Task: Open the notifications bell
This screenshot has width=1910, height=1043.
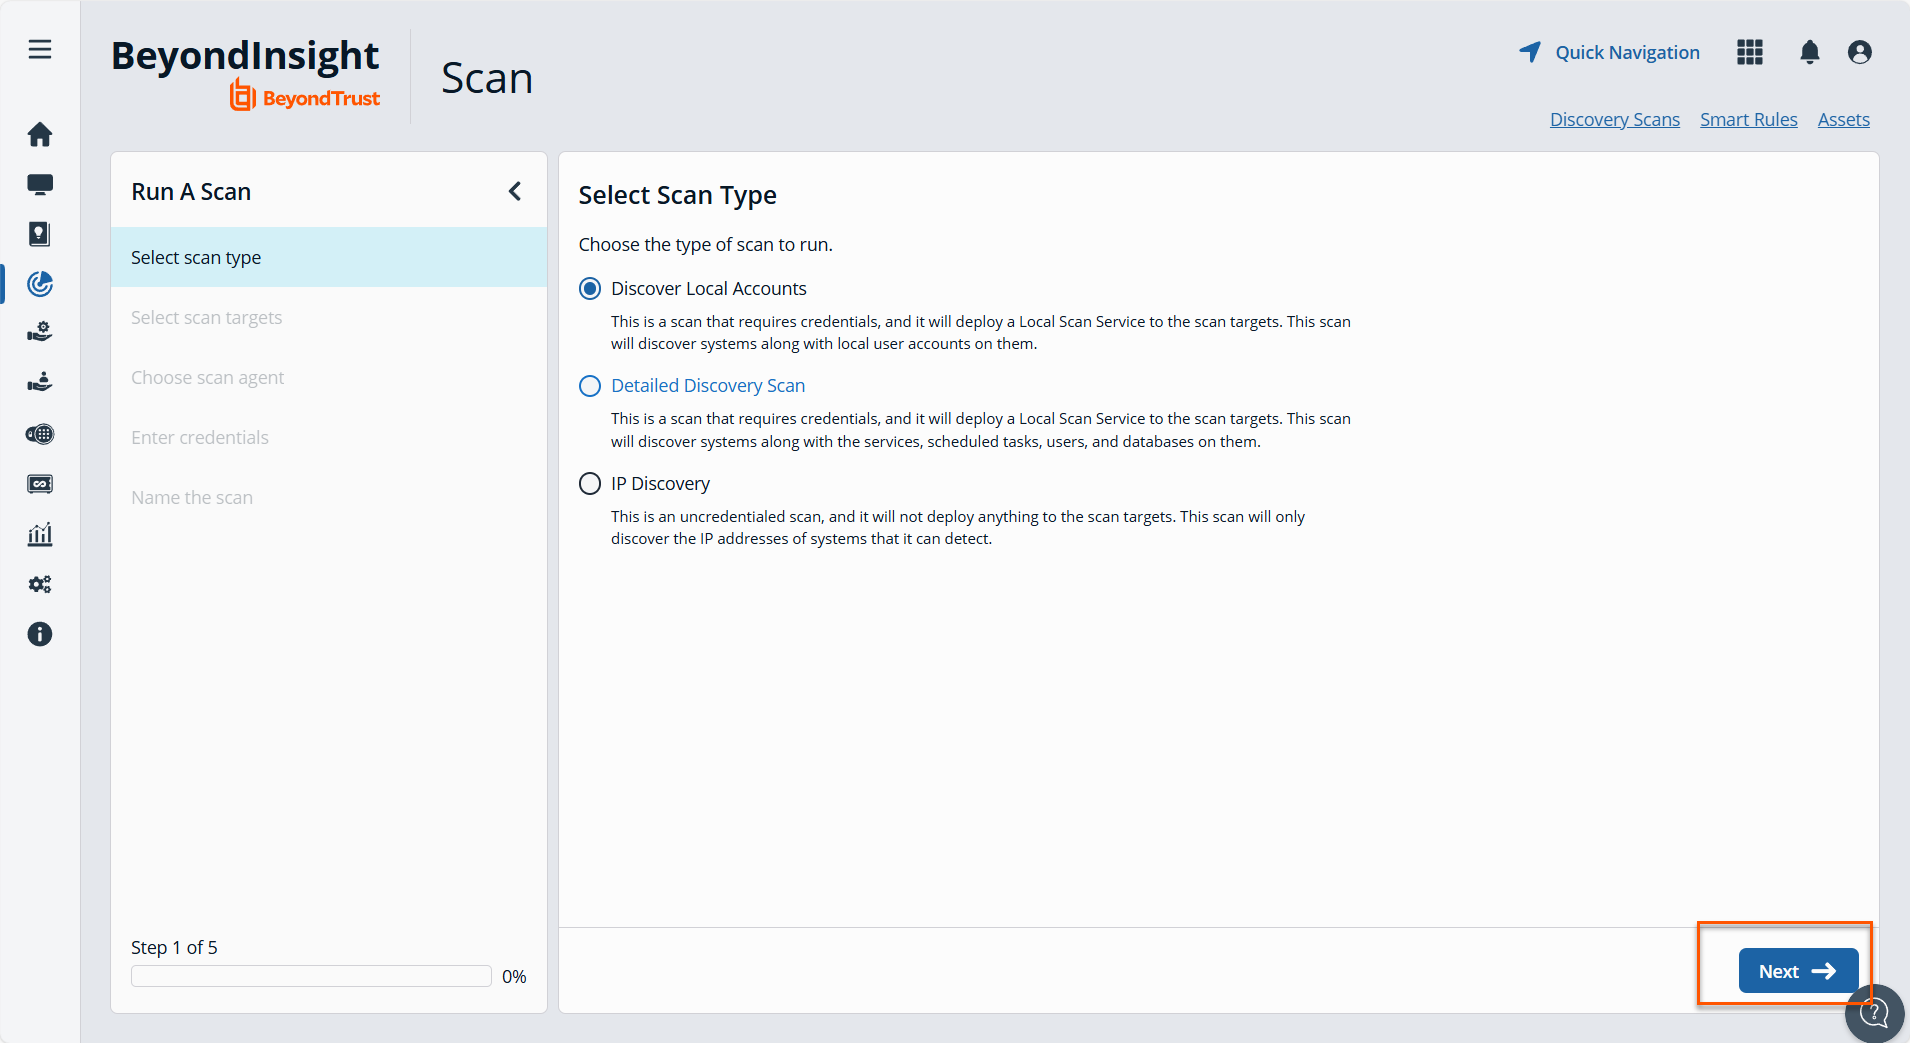Action: coord(1810,52)
